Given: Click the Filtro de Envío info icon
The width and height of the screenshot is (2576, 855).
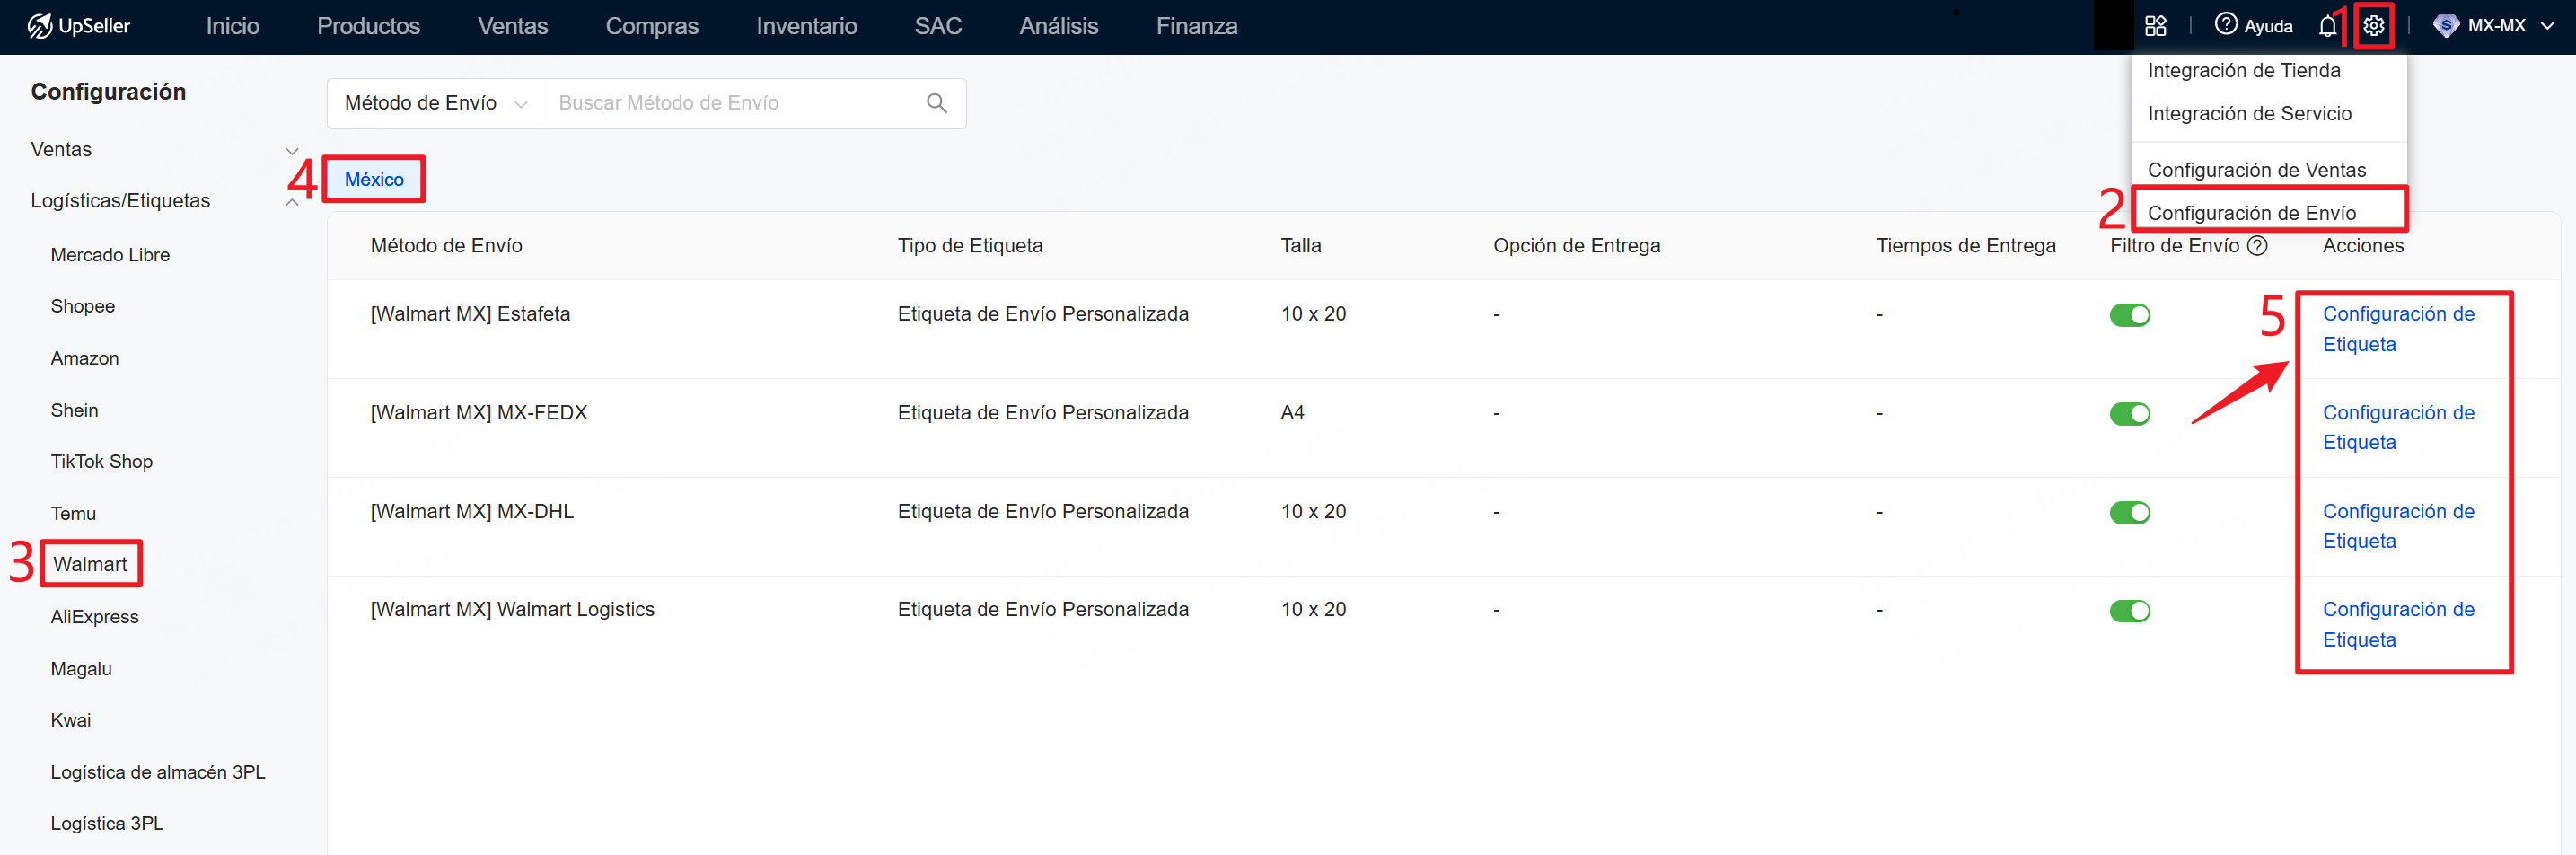Looking at the screenshot, I should 2258,245.
